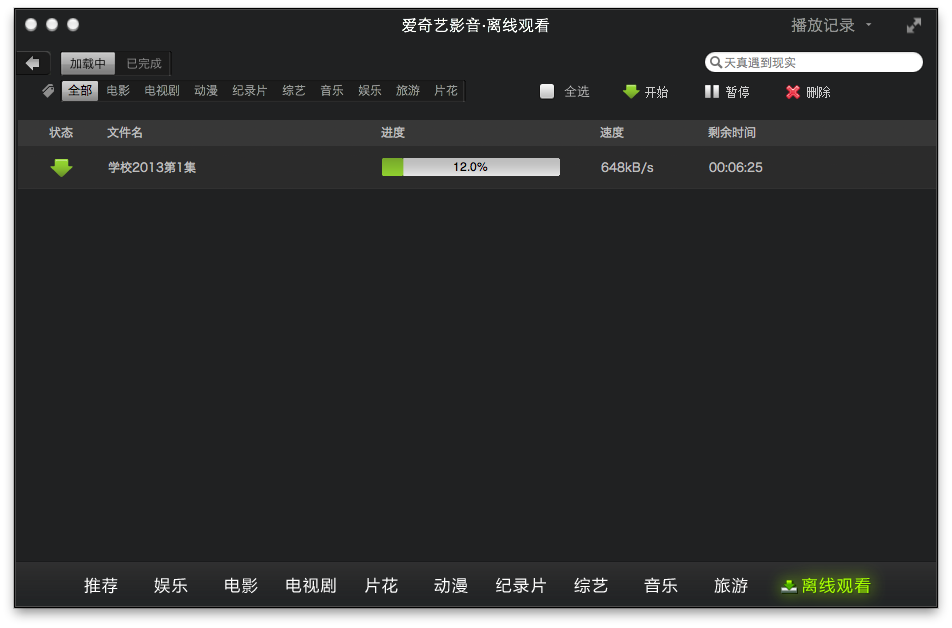The width and height of the screenshot is (952, 628).
Task: Open 动漫 in the bottom navigation
Action: pos(450,585)
